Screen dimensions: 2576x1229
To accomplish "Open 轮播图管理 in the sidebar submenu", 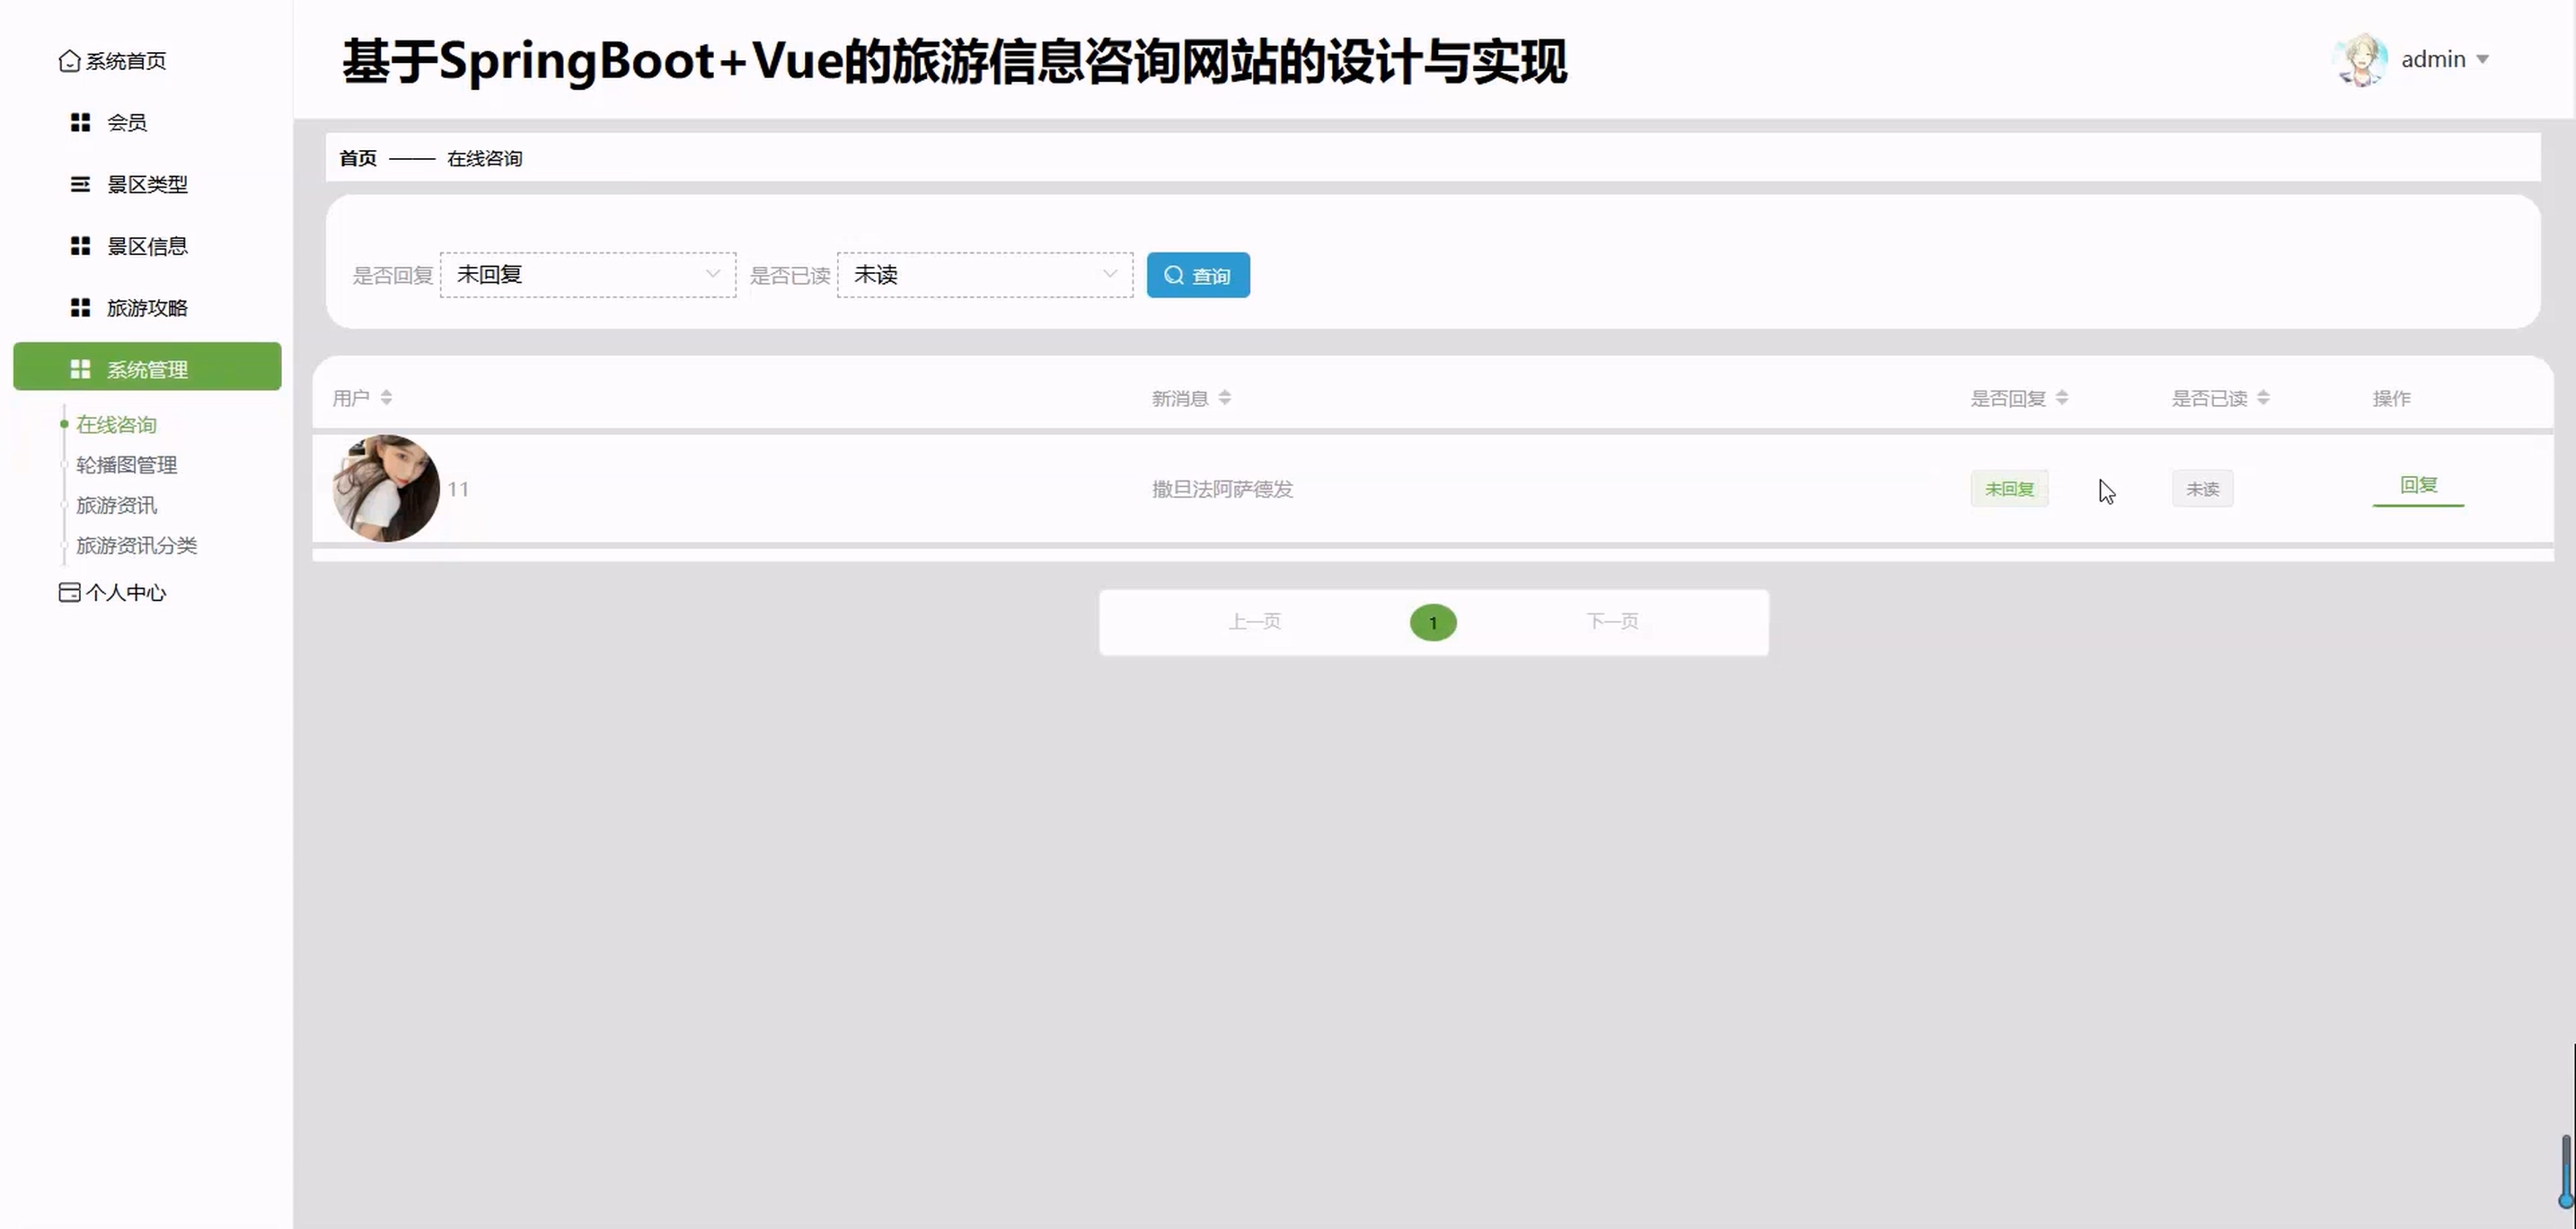I will click(x=126, y=465).
